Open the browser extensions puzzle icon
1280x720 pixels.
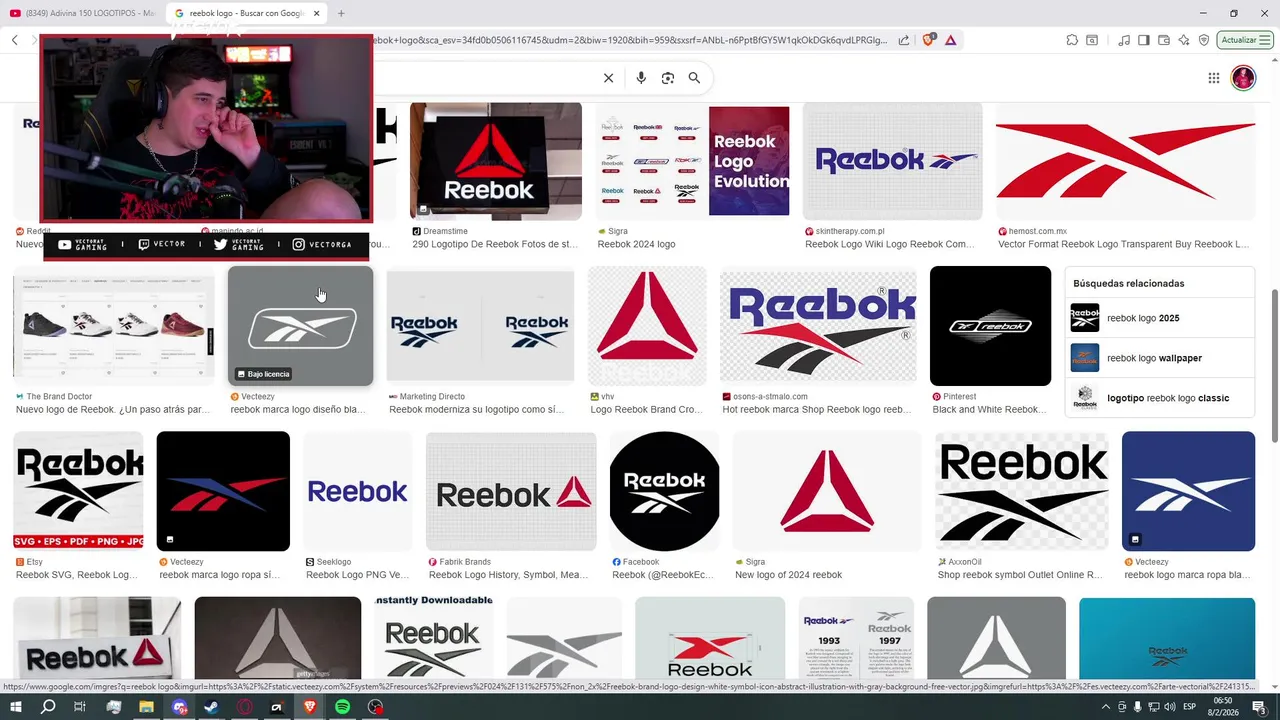click(1072, 40)
